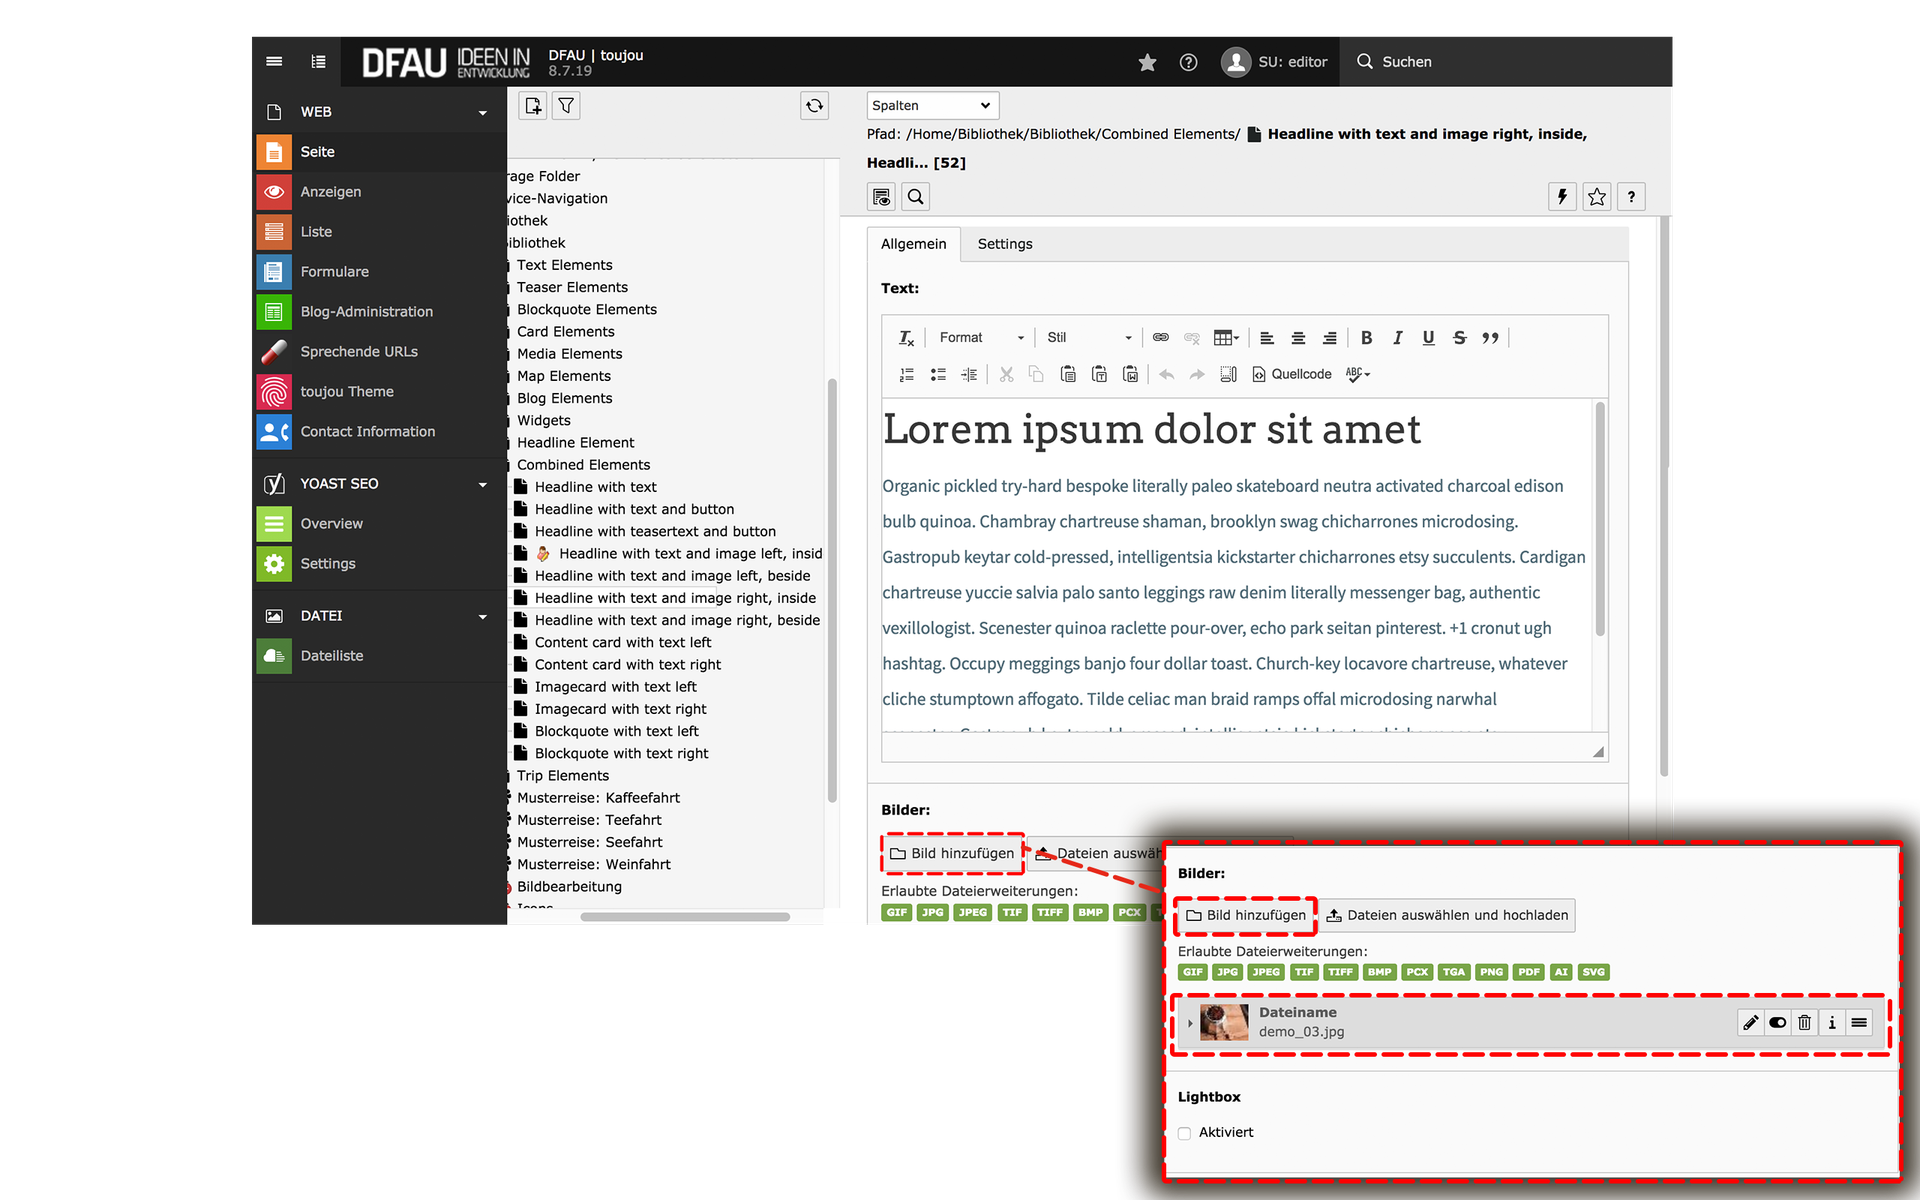Delete demo_03.jpg with trash icon
This screenshot has width=1920, height=1200.
click(x=1804, y=1022)
